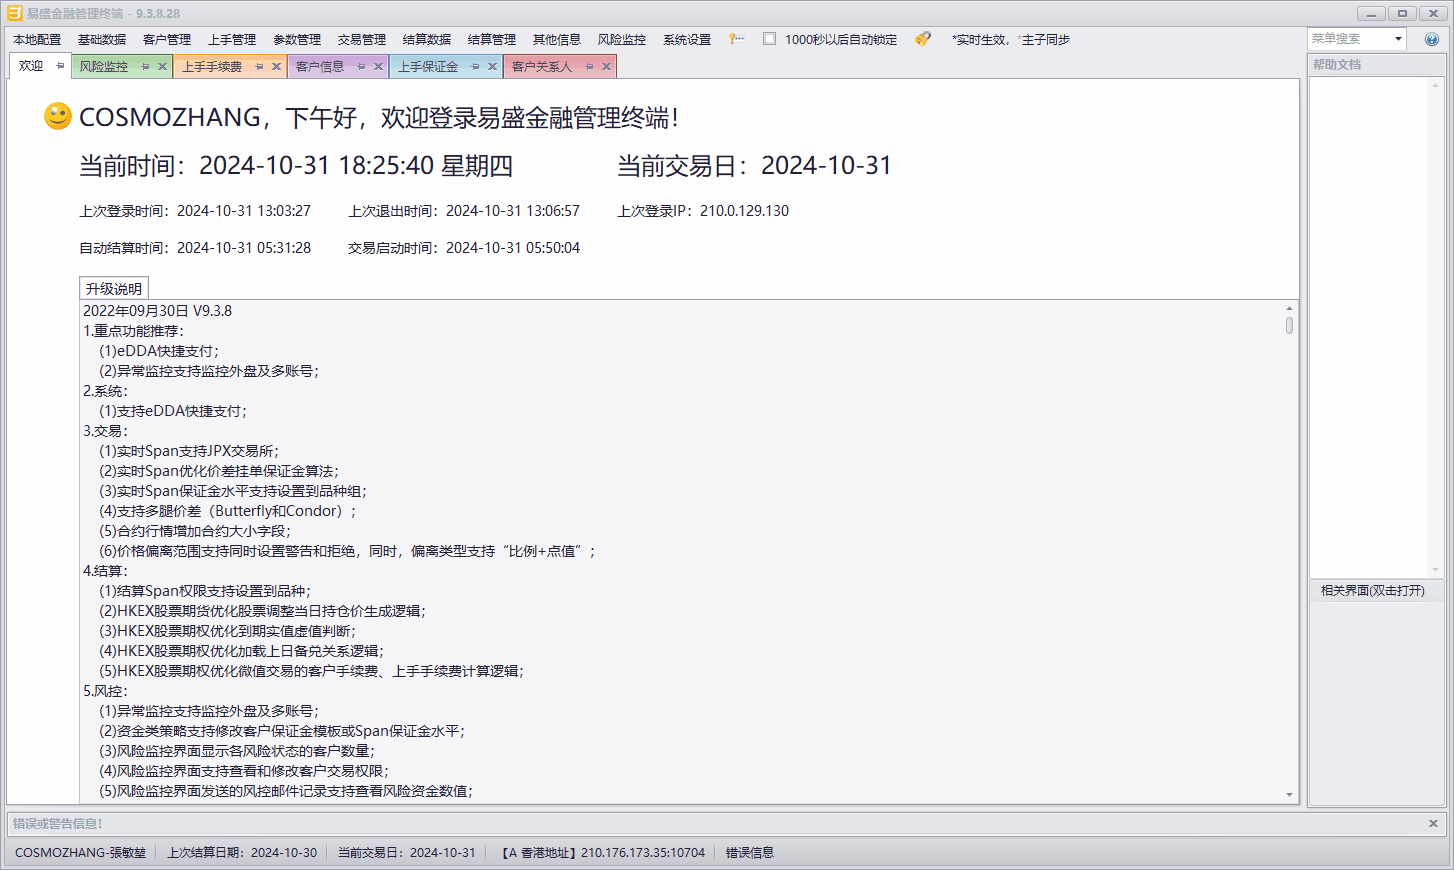Dismiss the error or warning info bar
This screenshot has height=870, width=1454.
(x=1433, y=823)
